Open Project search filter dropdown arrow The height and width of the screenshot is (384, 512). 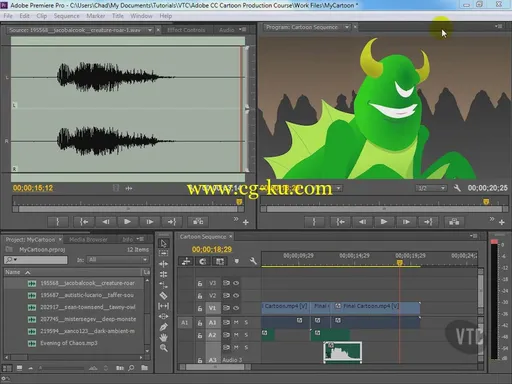click(x=15, y=259)
